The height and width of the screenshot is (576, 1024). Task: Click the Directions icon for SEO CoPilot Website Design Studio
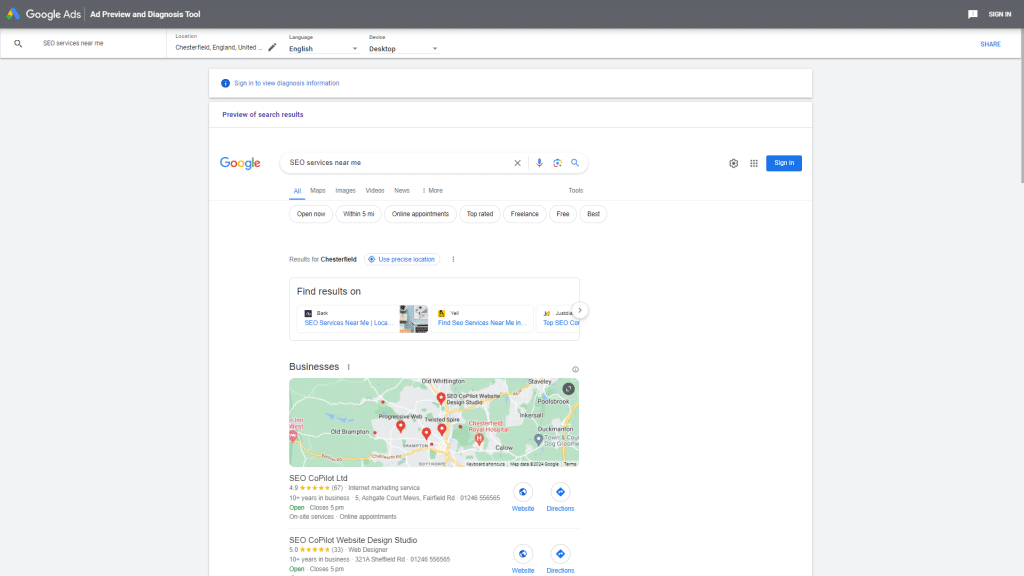[x=560, y=555]
